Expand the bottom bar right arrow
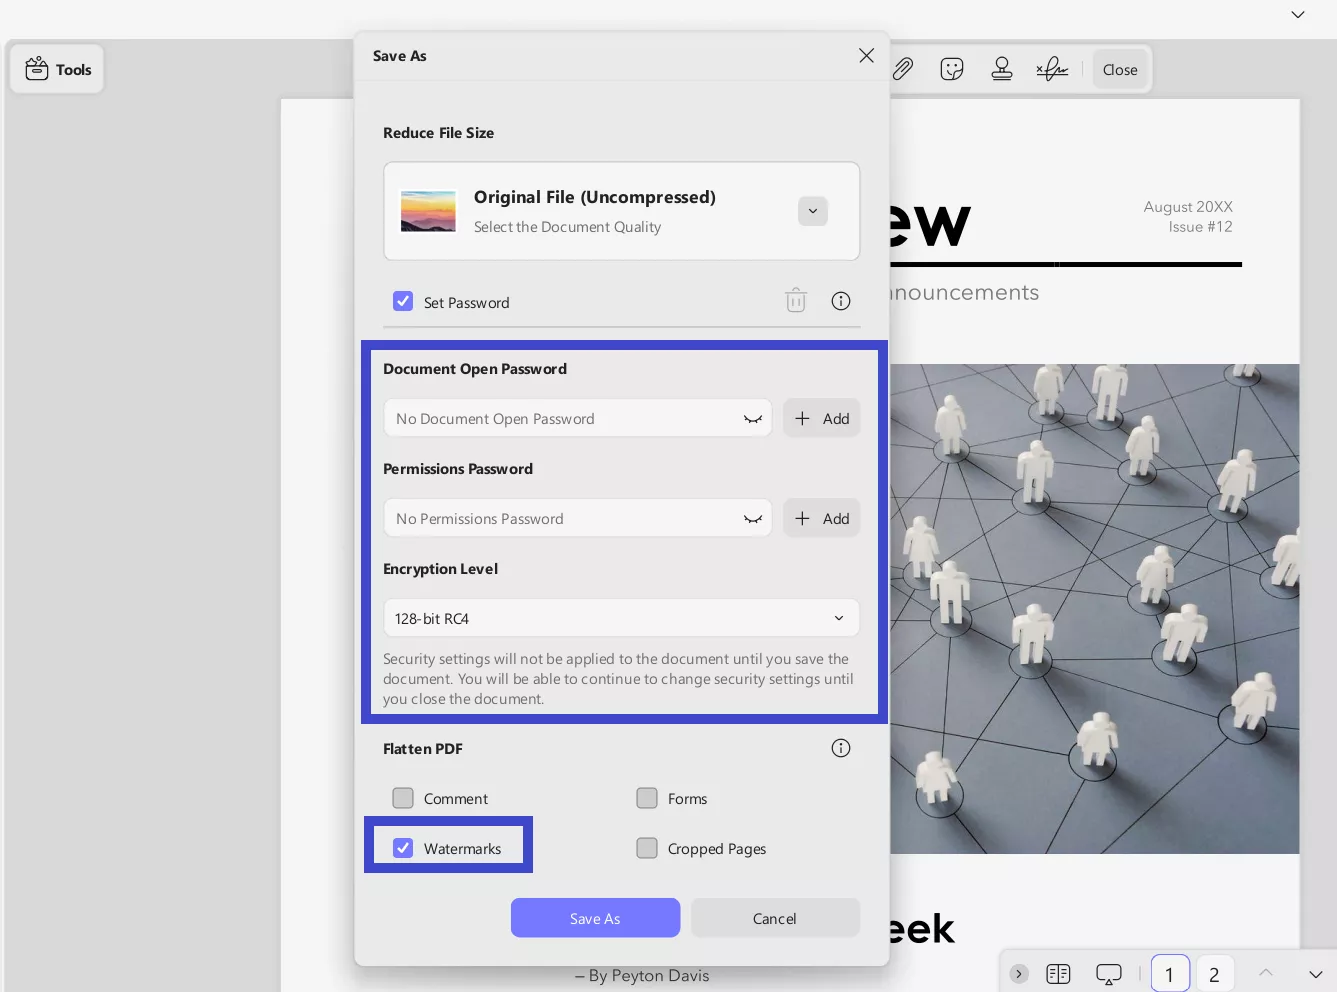Image resolution: width=1337 pixels, height=992 pixels. 1019,974
